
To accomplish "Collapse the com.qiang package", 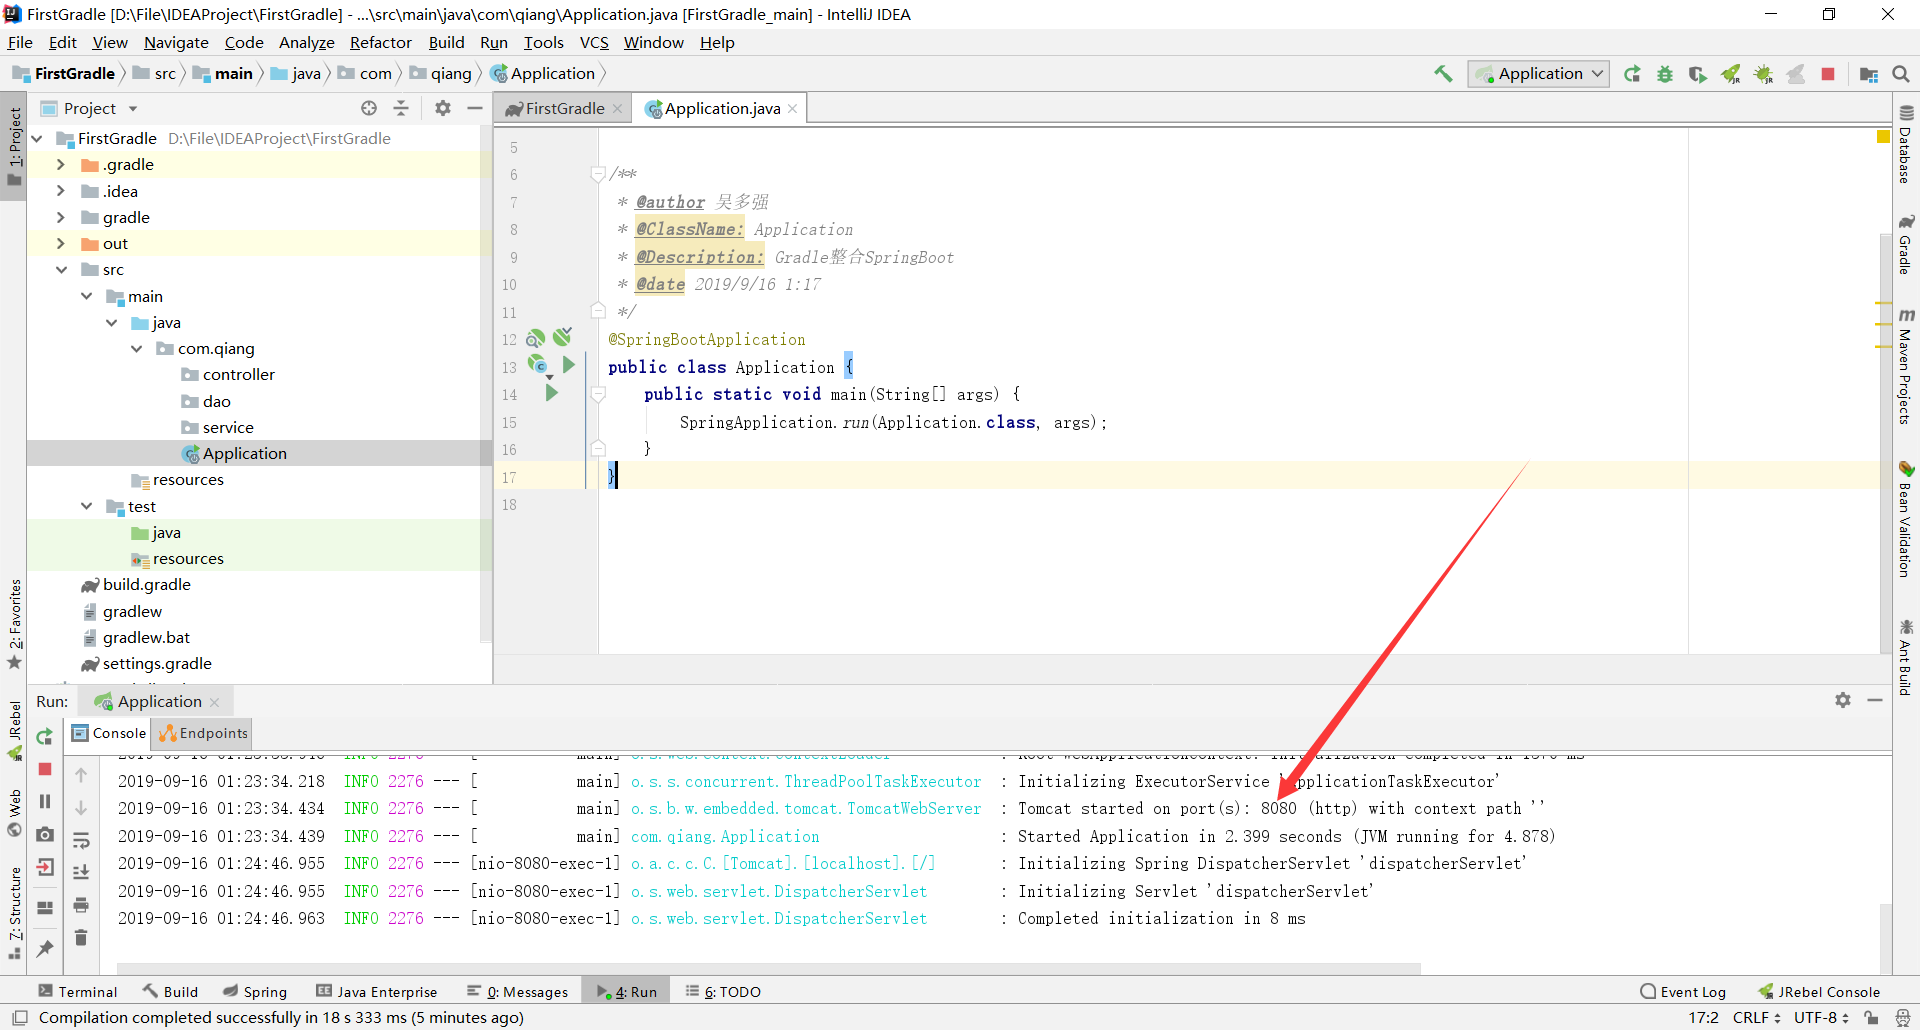I will [x=136, y=348].
